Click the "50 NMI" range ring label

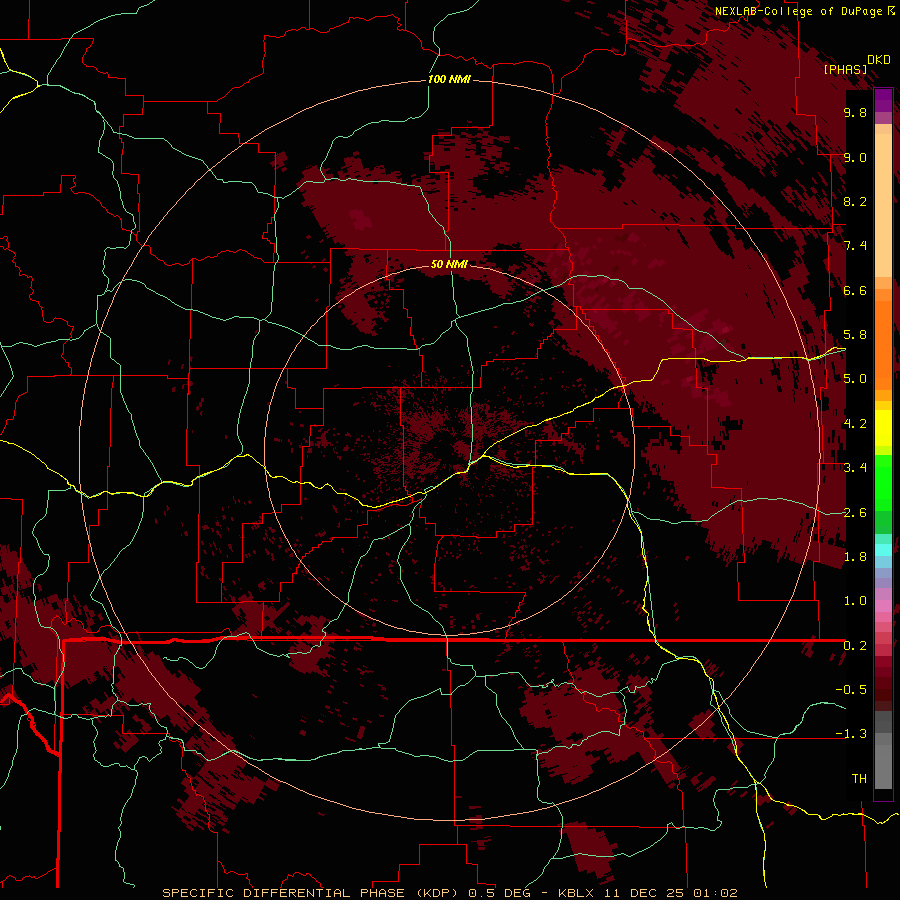pos(449,264)
